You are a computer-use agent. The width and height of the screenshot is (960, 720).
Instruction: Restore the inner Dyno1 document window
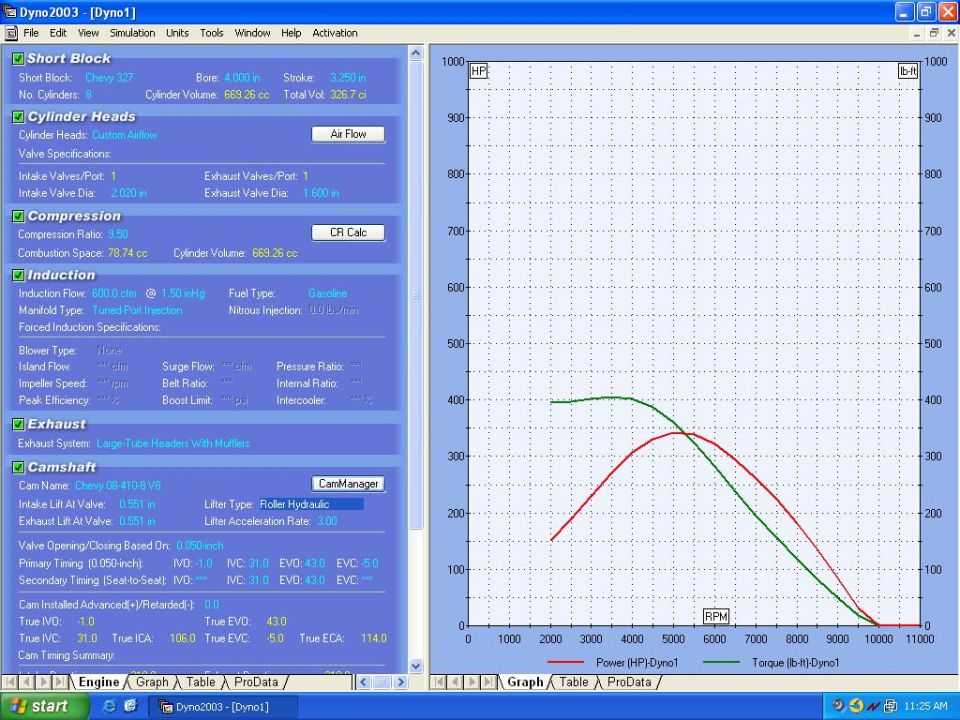tap(934, 33)
